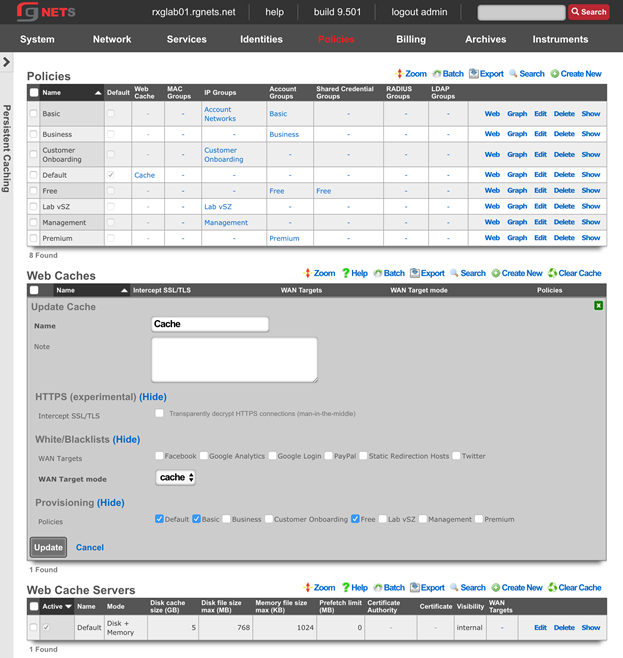The width and height of the screenshot is (623, 658).
Task: Expand the Persistent Caching side panel arrow
Action: tap(7, 62)
